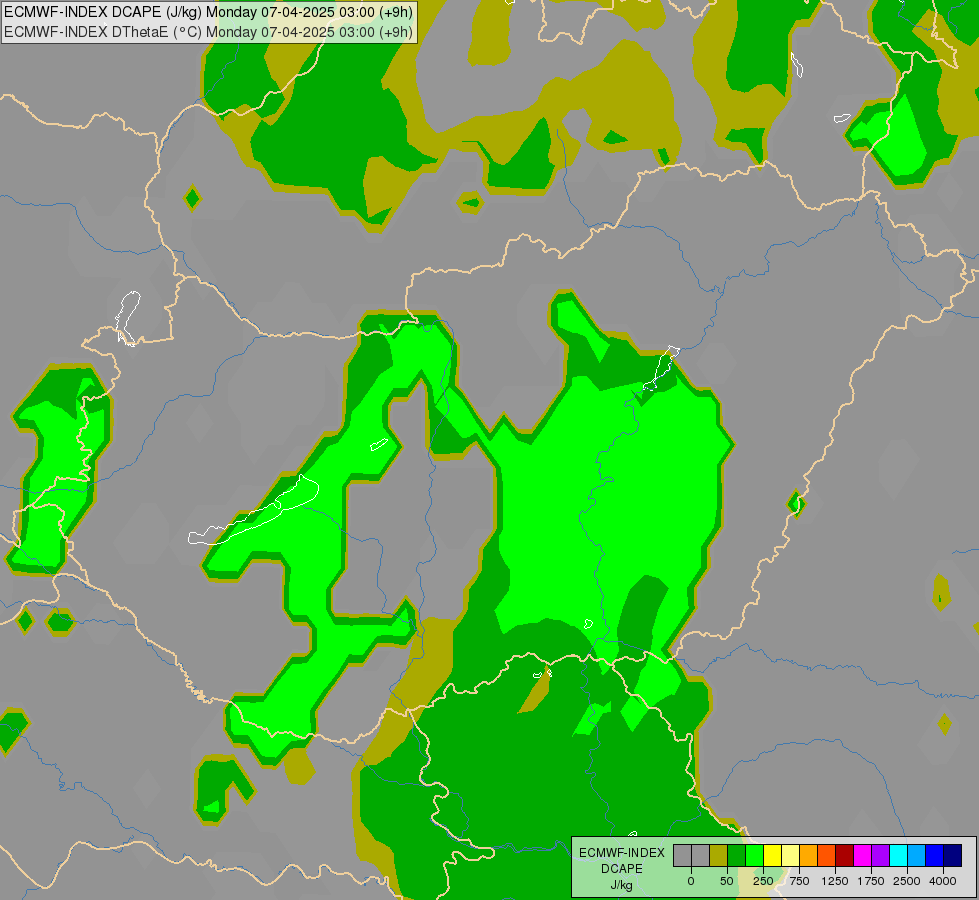Image resolution: width=979 pixels, height=900 pixels.
Task: Click the legend value "4000"
Action: click(x=943, y=881)
